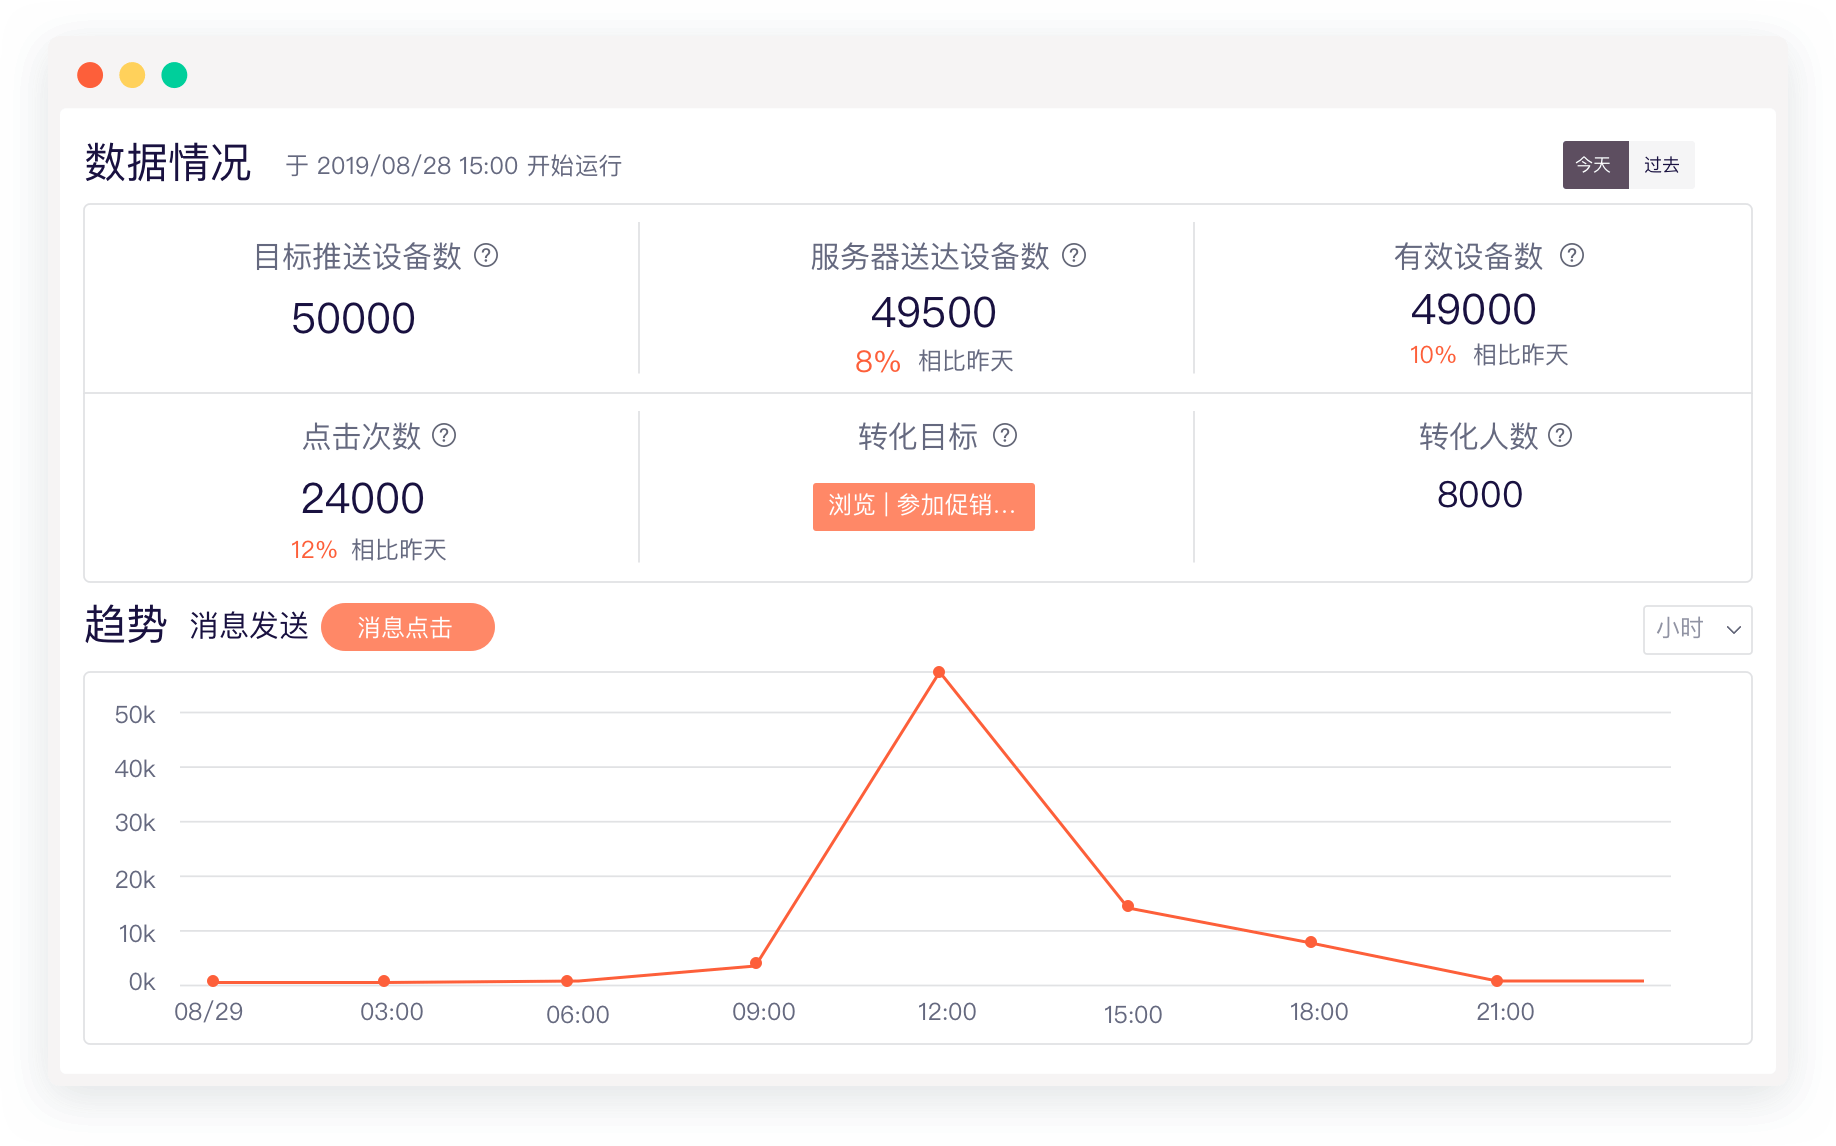Open the 小时 interval dropdown
1836x1146 pixels.
tap(1697, 630)
